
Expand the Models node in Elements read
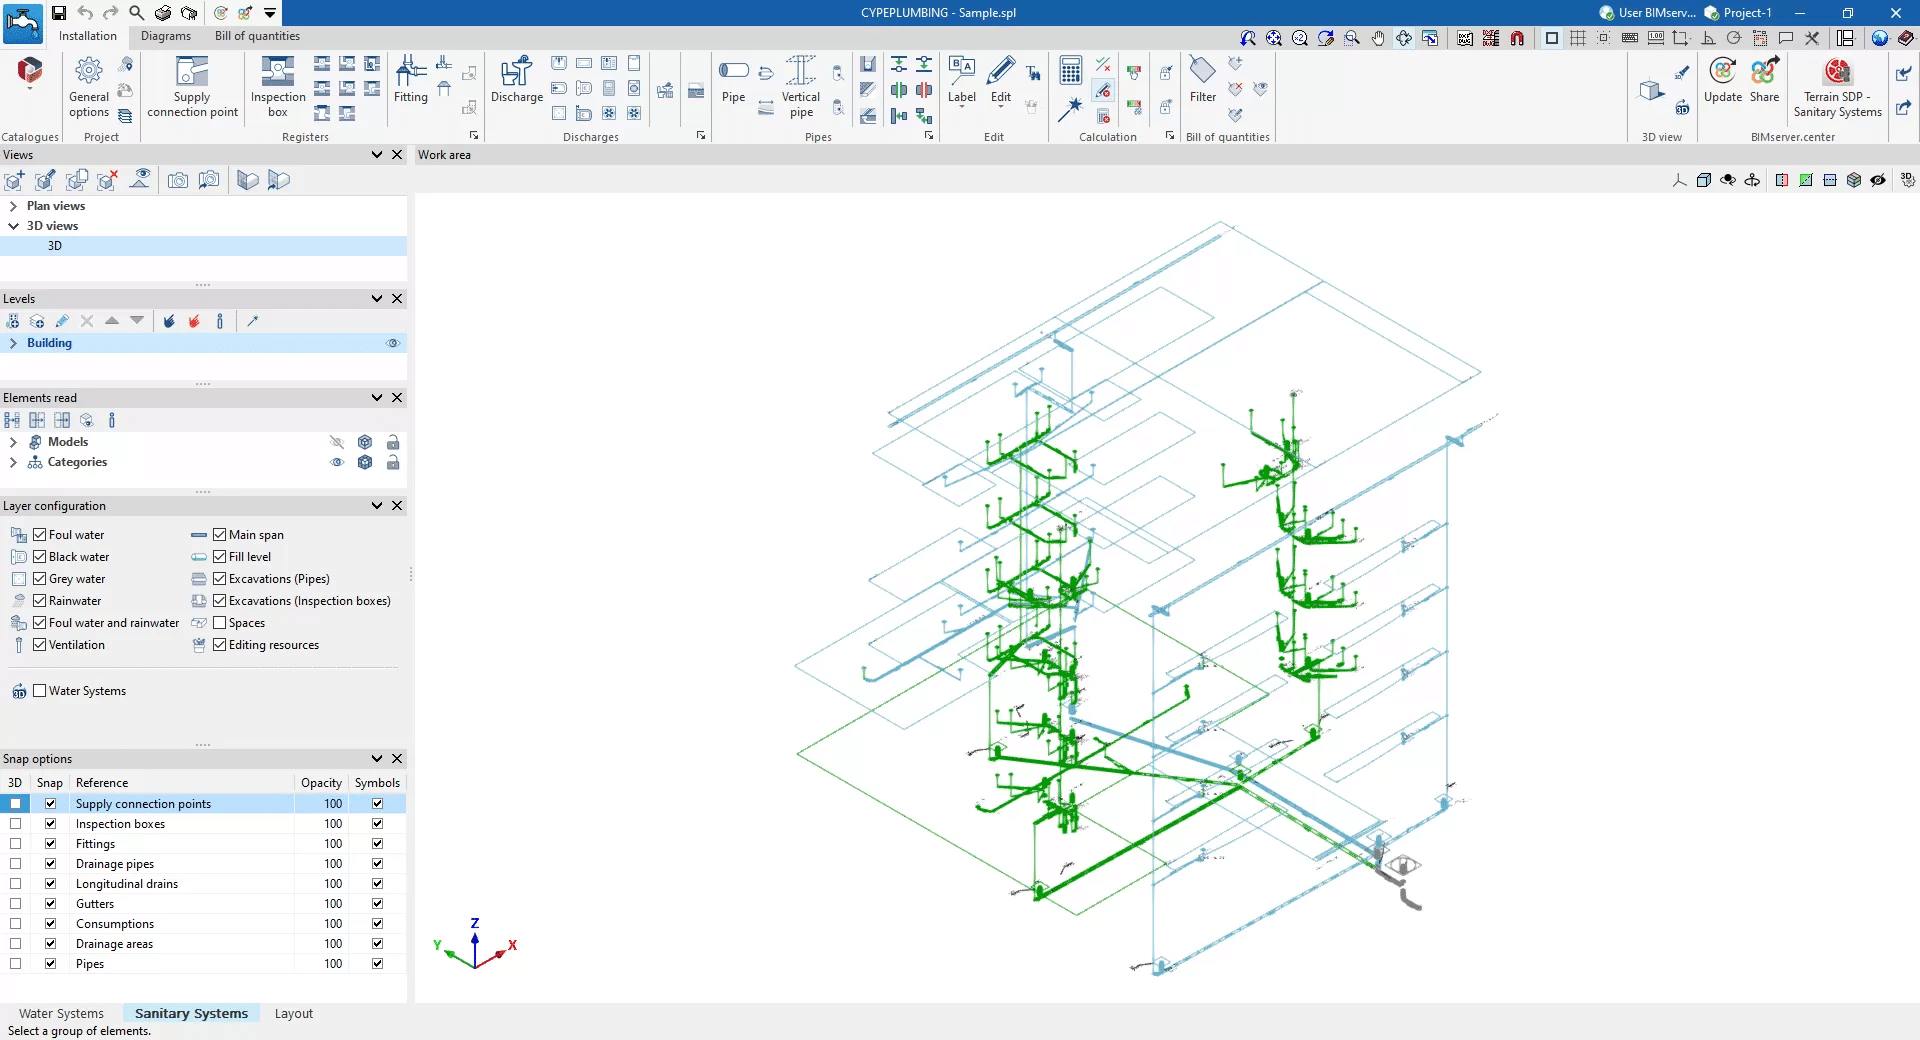click(13, 442)
